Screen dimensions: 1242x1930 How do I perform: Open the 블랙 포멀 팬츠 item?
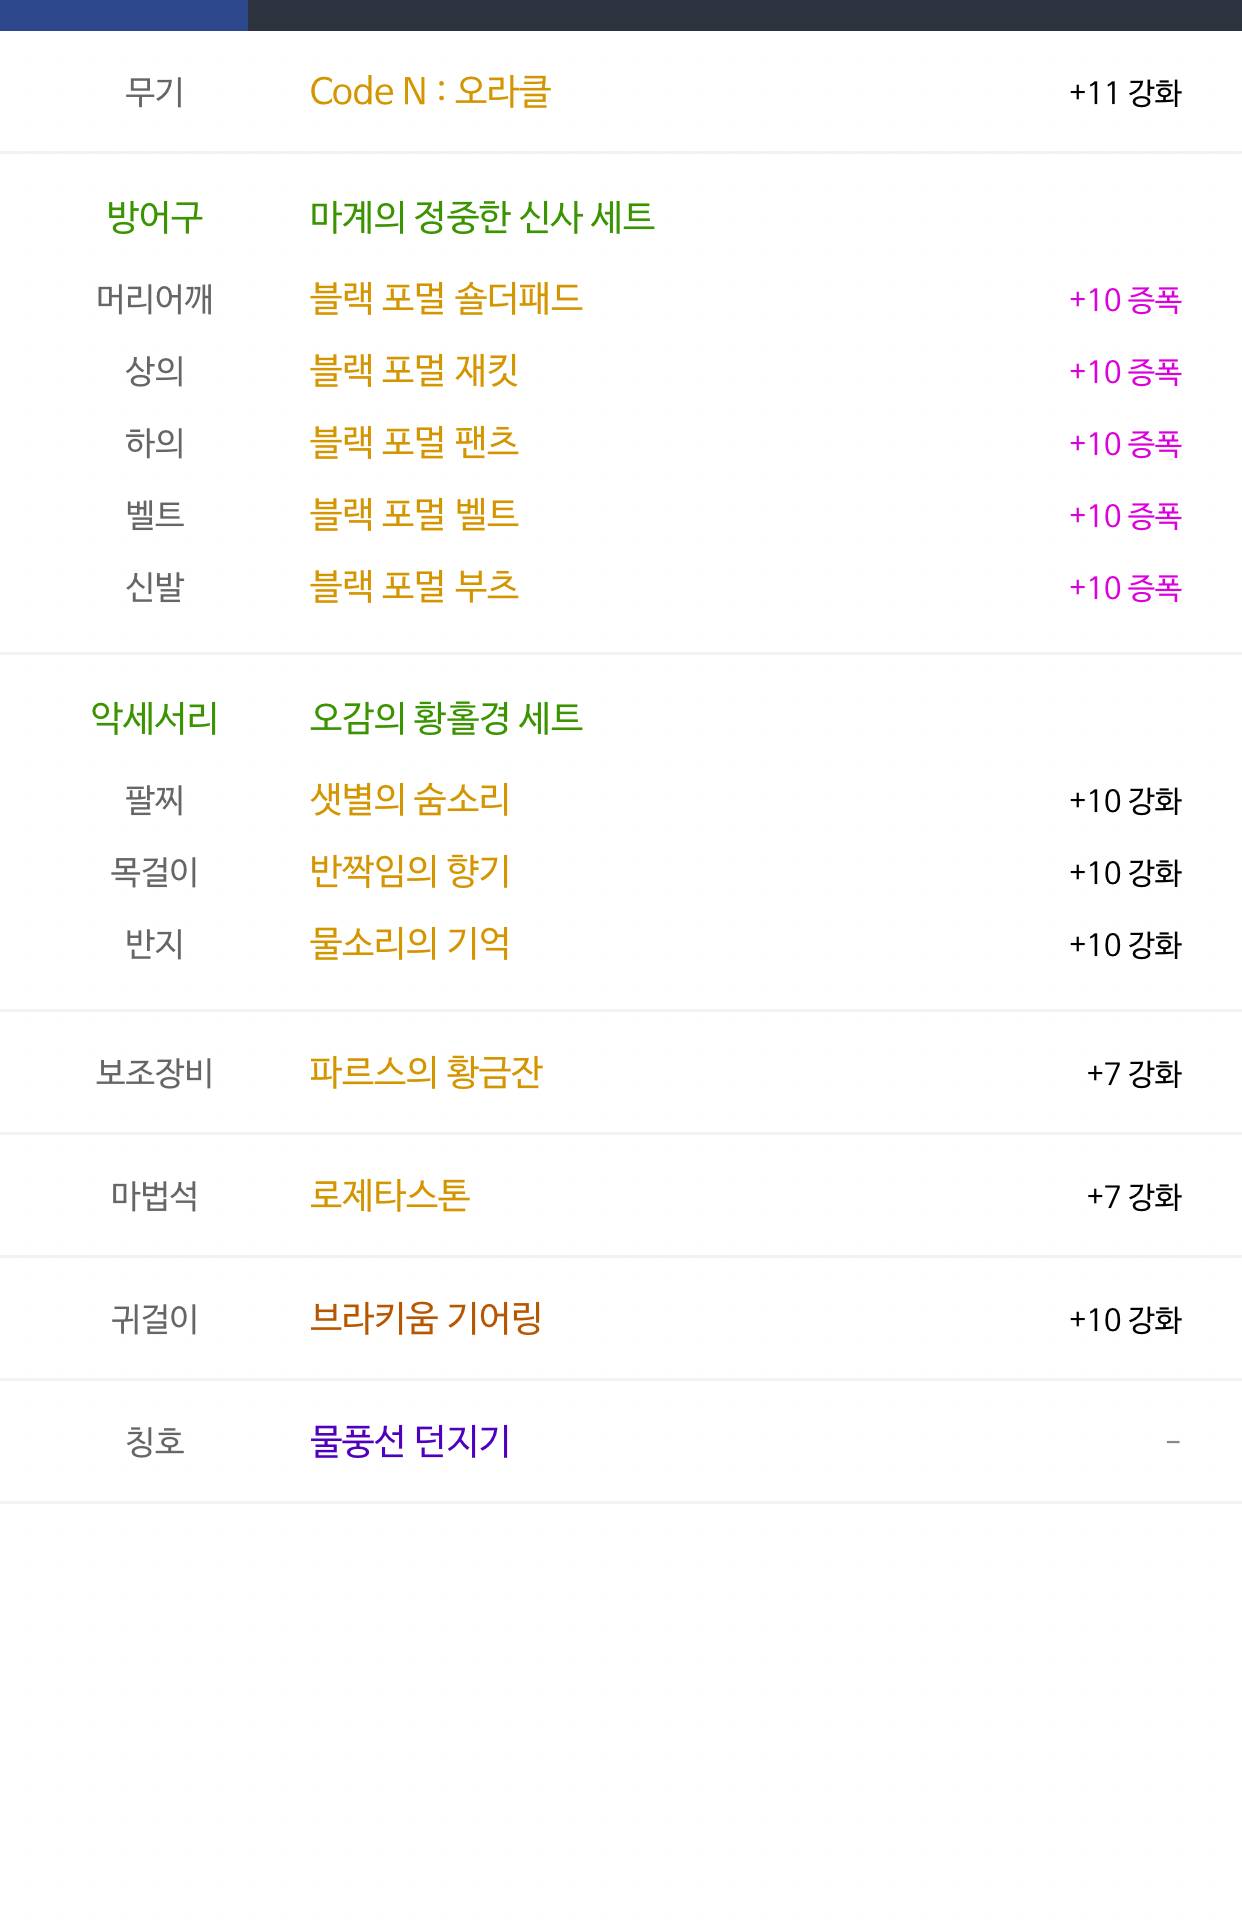point(414,443)
